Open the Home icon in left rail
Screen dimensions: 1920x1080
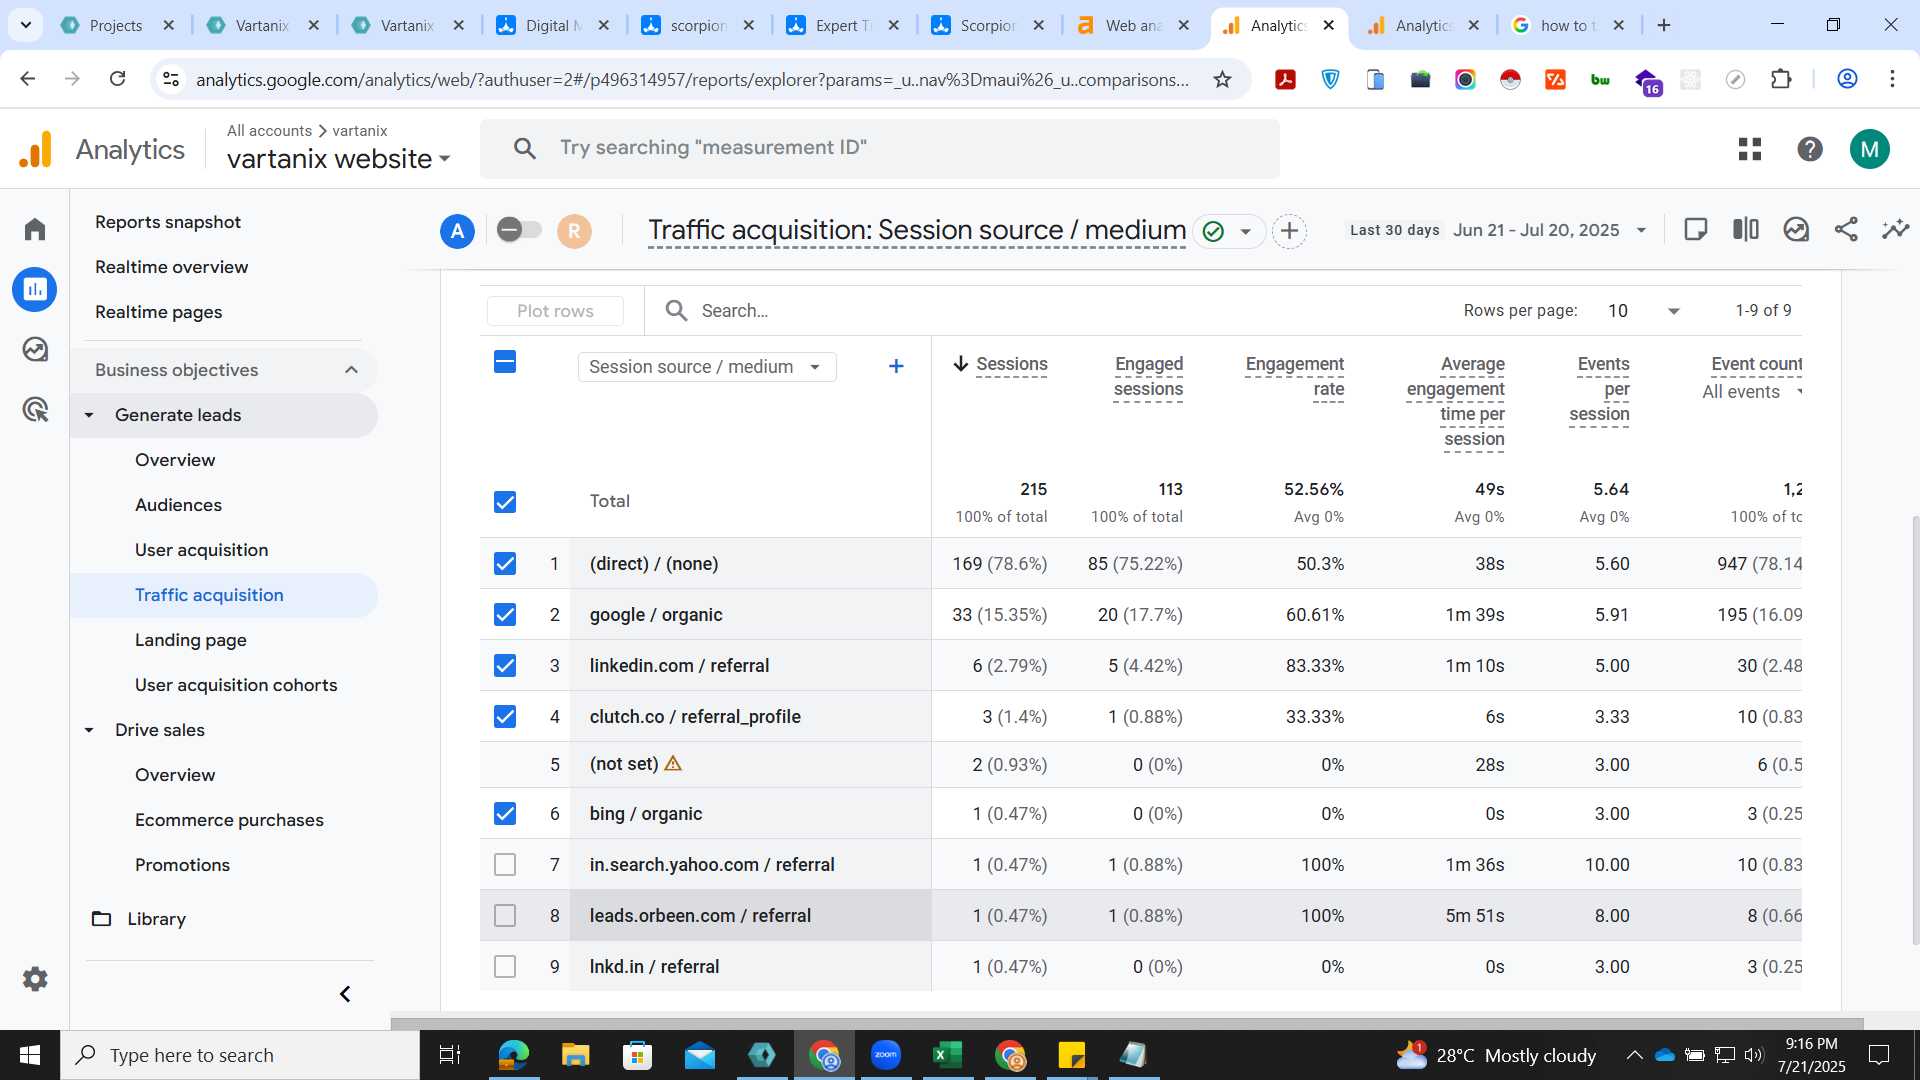pyautogui.click(x=35, y=229)
